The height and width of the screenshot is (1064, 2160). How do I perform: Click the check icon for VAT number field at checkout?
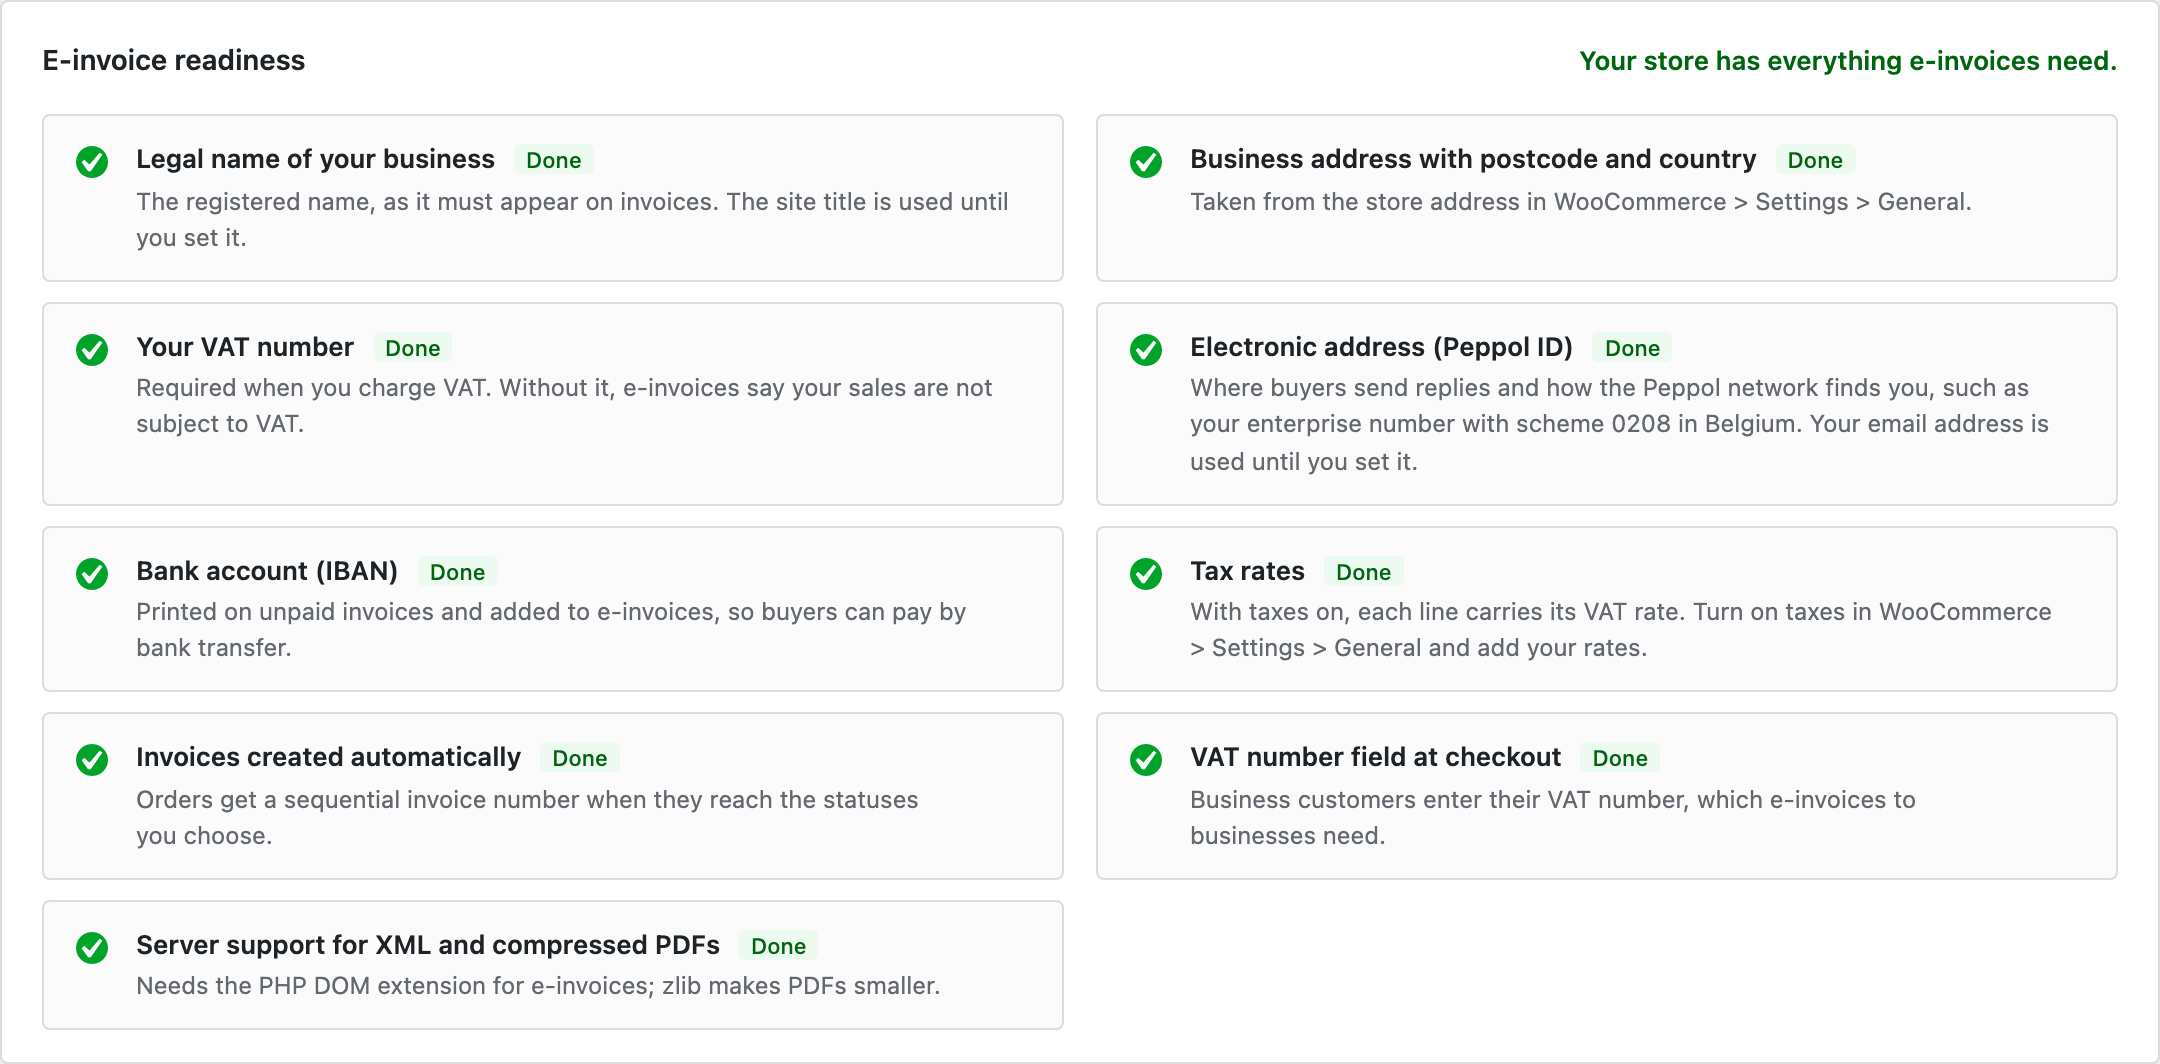pos(1146,759)
